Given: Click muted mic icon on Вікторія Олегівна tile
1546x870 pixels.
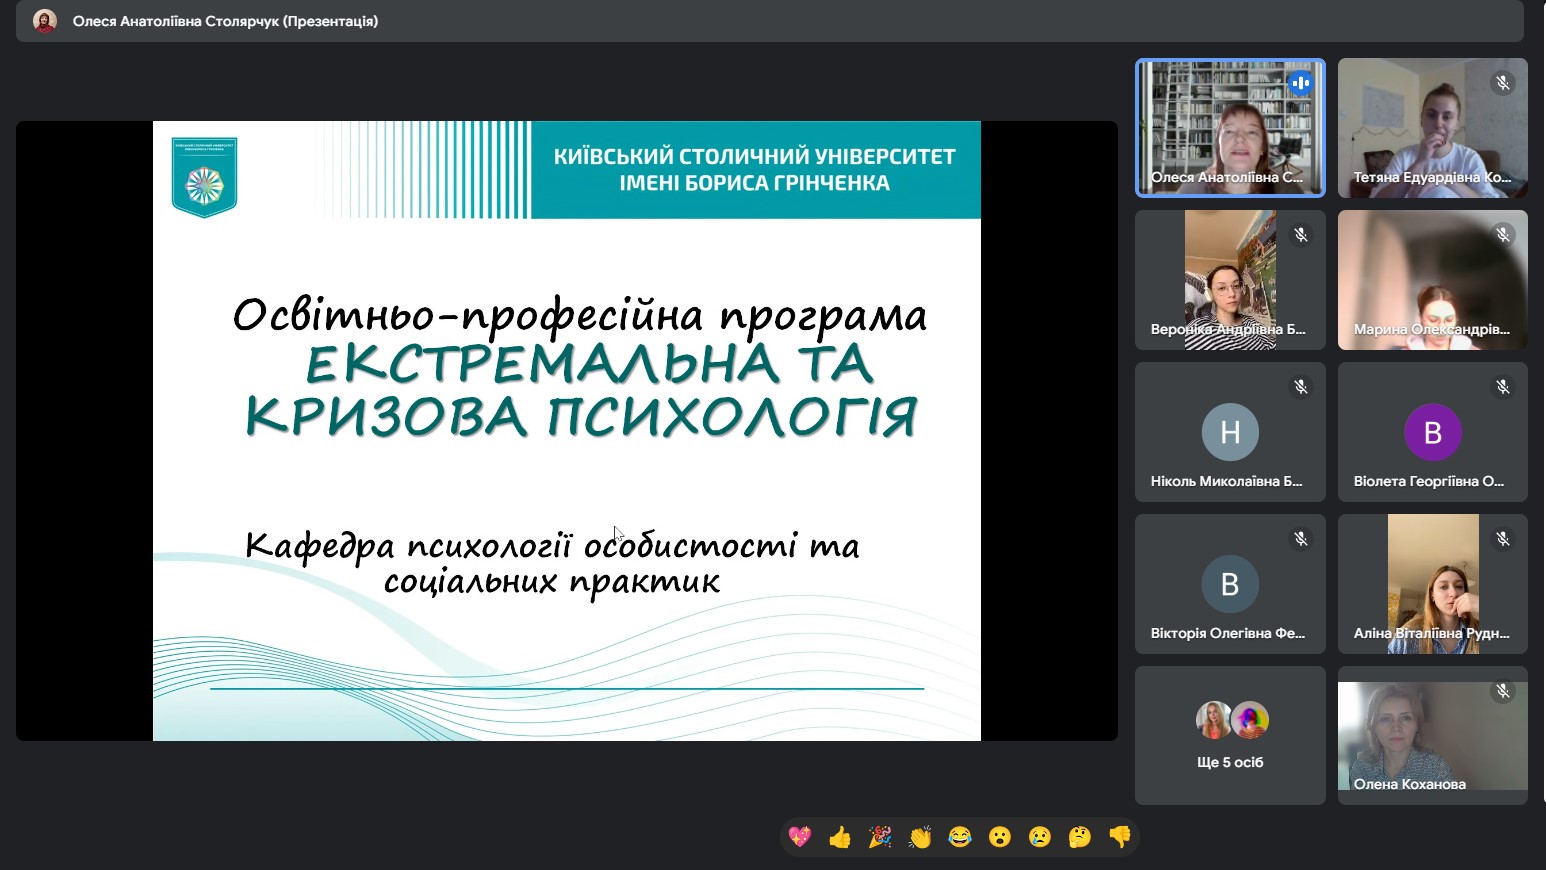Looking at the screenshot, I should click(x=1301, y=539).
